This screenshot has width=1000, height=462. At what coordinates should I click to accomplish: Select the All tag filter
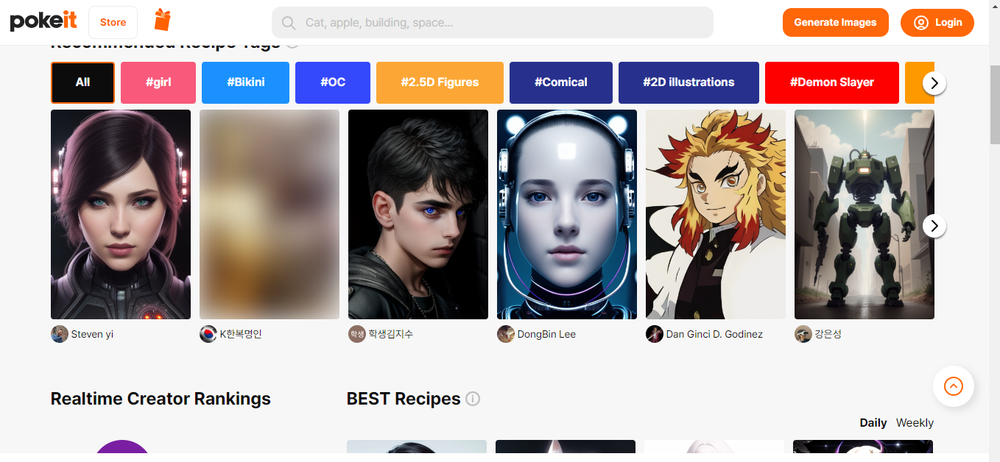83,82
